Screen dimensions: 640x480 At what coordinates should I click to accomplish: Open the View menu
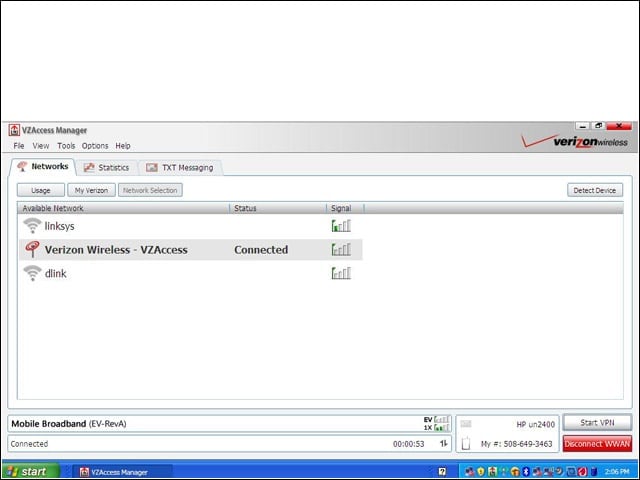(41, 146)
